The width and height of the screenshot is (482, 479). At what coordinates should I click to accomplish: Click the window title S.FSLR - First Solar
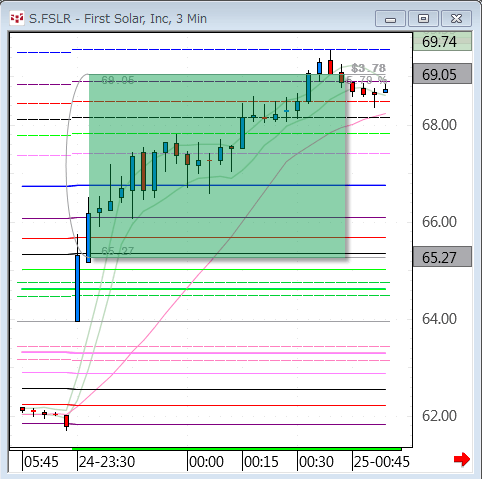coord(118,18)
